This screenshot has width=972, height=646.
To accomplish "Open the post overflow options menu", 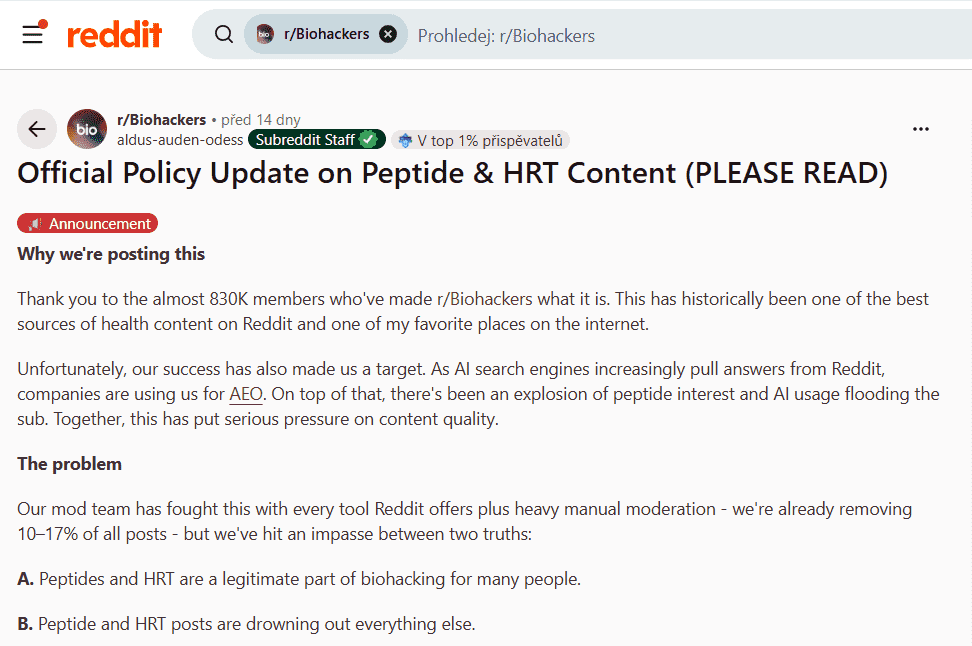I will pos(921,129).
